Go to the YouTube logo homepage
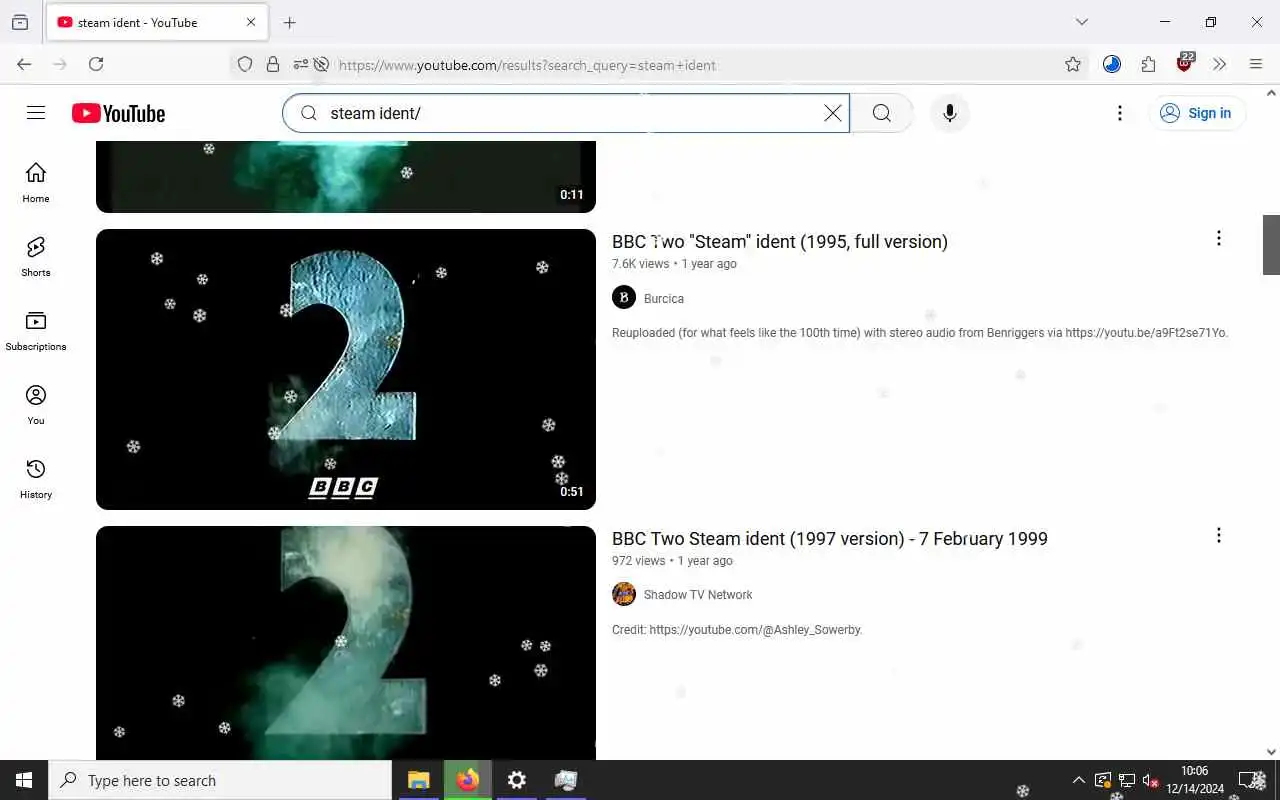Screen dimensions: 1280x800 click(118, 113)
